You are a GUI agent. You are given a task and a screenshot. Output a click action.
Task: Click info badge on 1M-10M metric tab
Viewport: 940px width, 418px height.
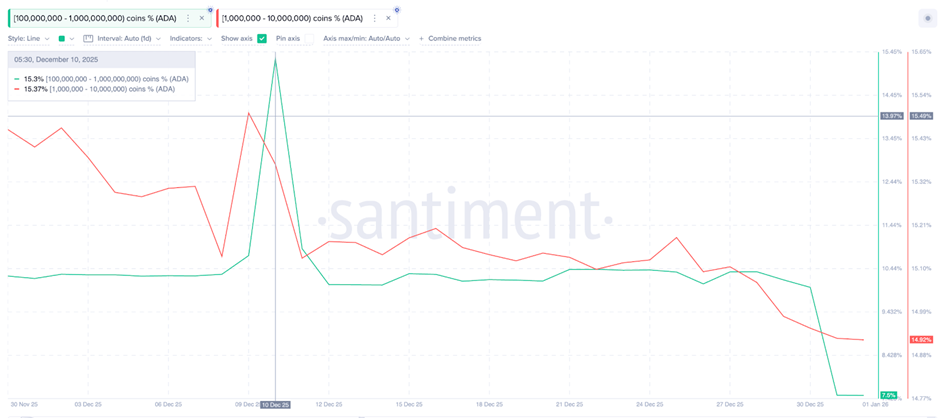pyautogui.click(x=397, y=10)
